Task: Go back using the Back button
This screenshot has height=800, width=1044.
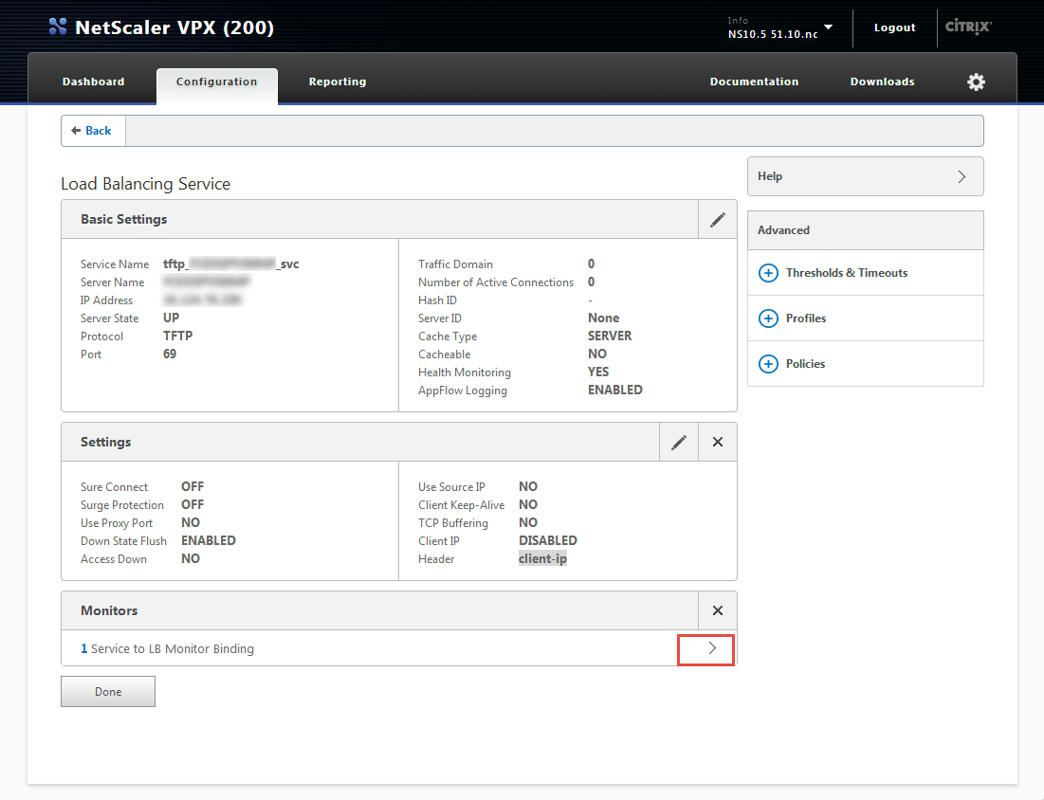Action: point(92,131)
